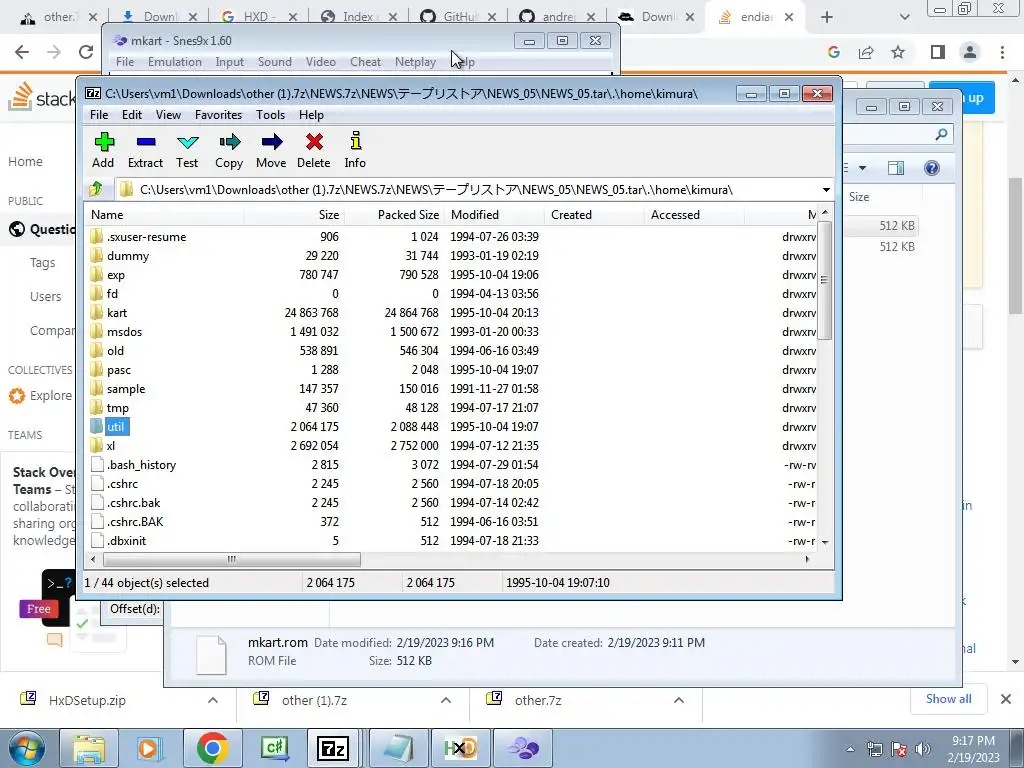Open other (1).7z download options chevron
Viewport: 1024px width, 768px height.
[446, 700]
